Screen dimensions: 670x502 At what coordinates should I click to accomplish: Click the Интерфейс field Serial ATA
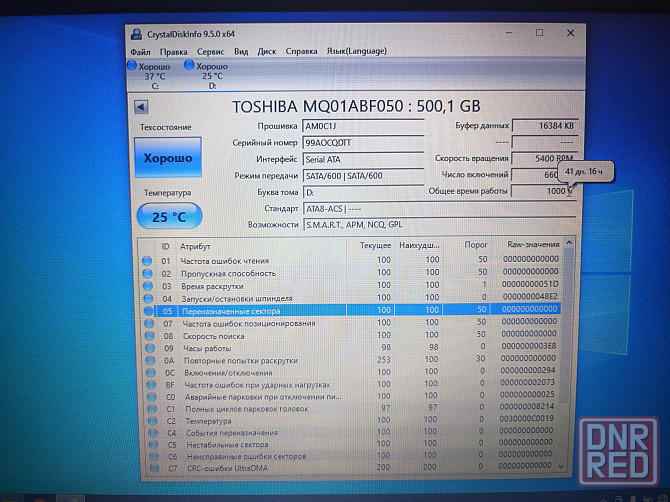(x=363, y=159)
